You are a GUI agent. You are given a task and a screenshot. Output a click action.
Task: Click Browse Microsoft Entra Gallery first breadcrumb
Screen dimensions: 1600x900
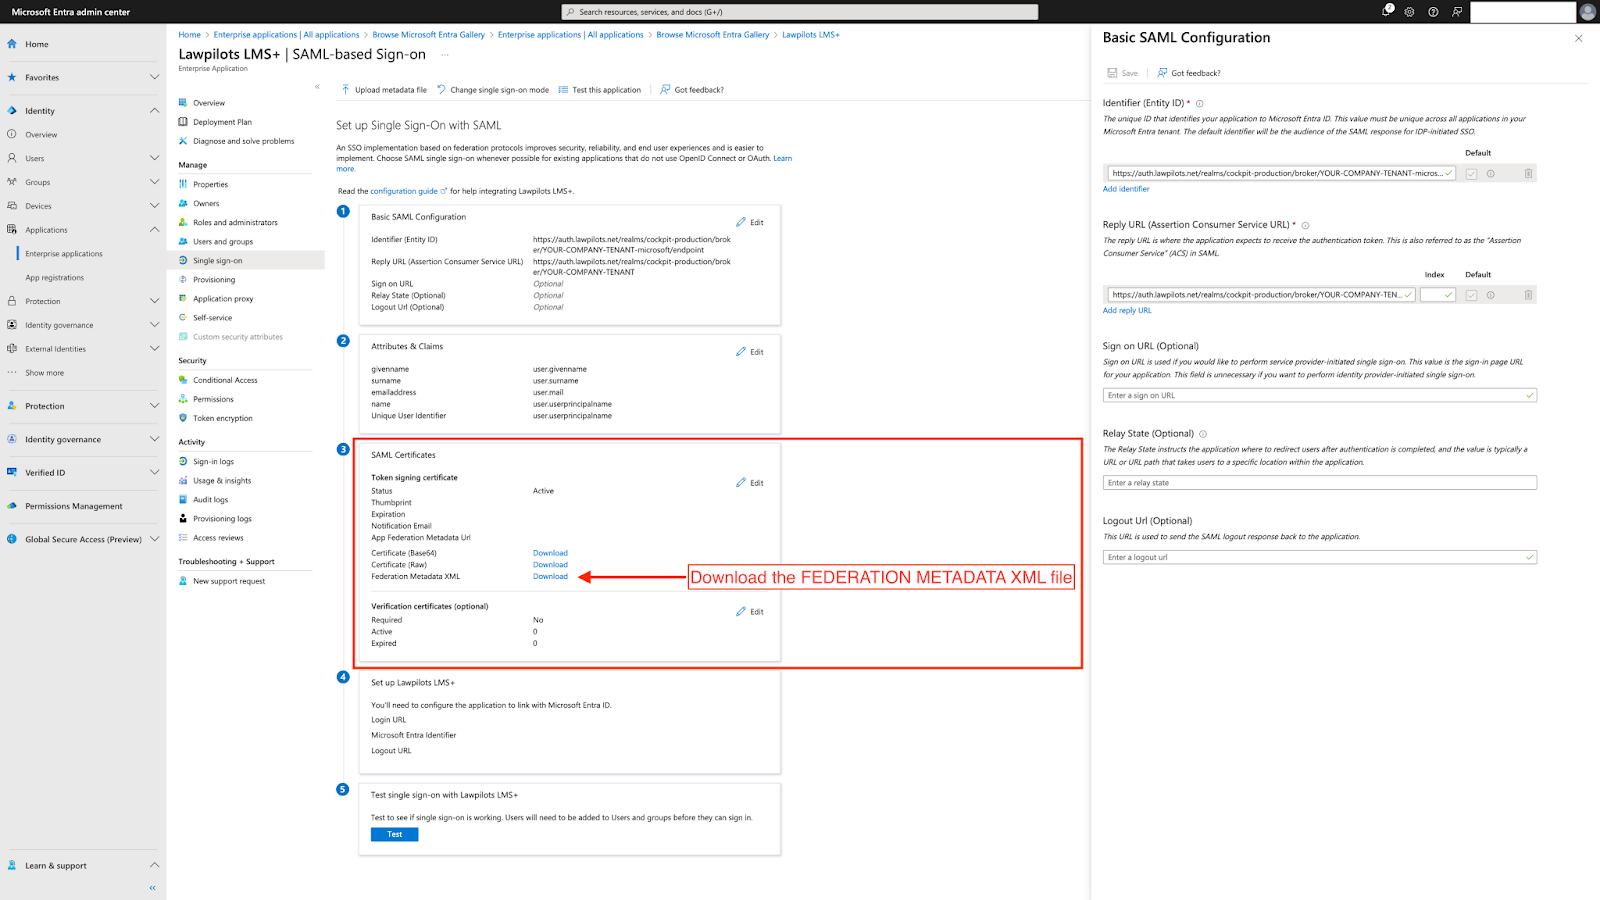[x=428, y=34]
